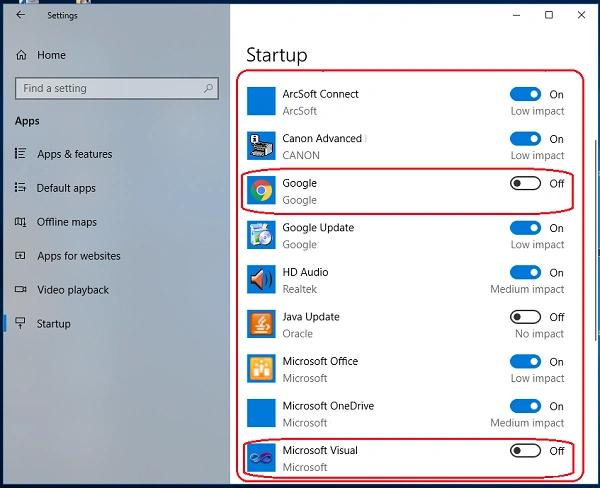The height and width of the screenshot is (488, 600).
Task: Turn off Microsoft Office startup toggle
Action: coord(525,361)
